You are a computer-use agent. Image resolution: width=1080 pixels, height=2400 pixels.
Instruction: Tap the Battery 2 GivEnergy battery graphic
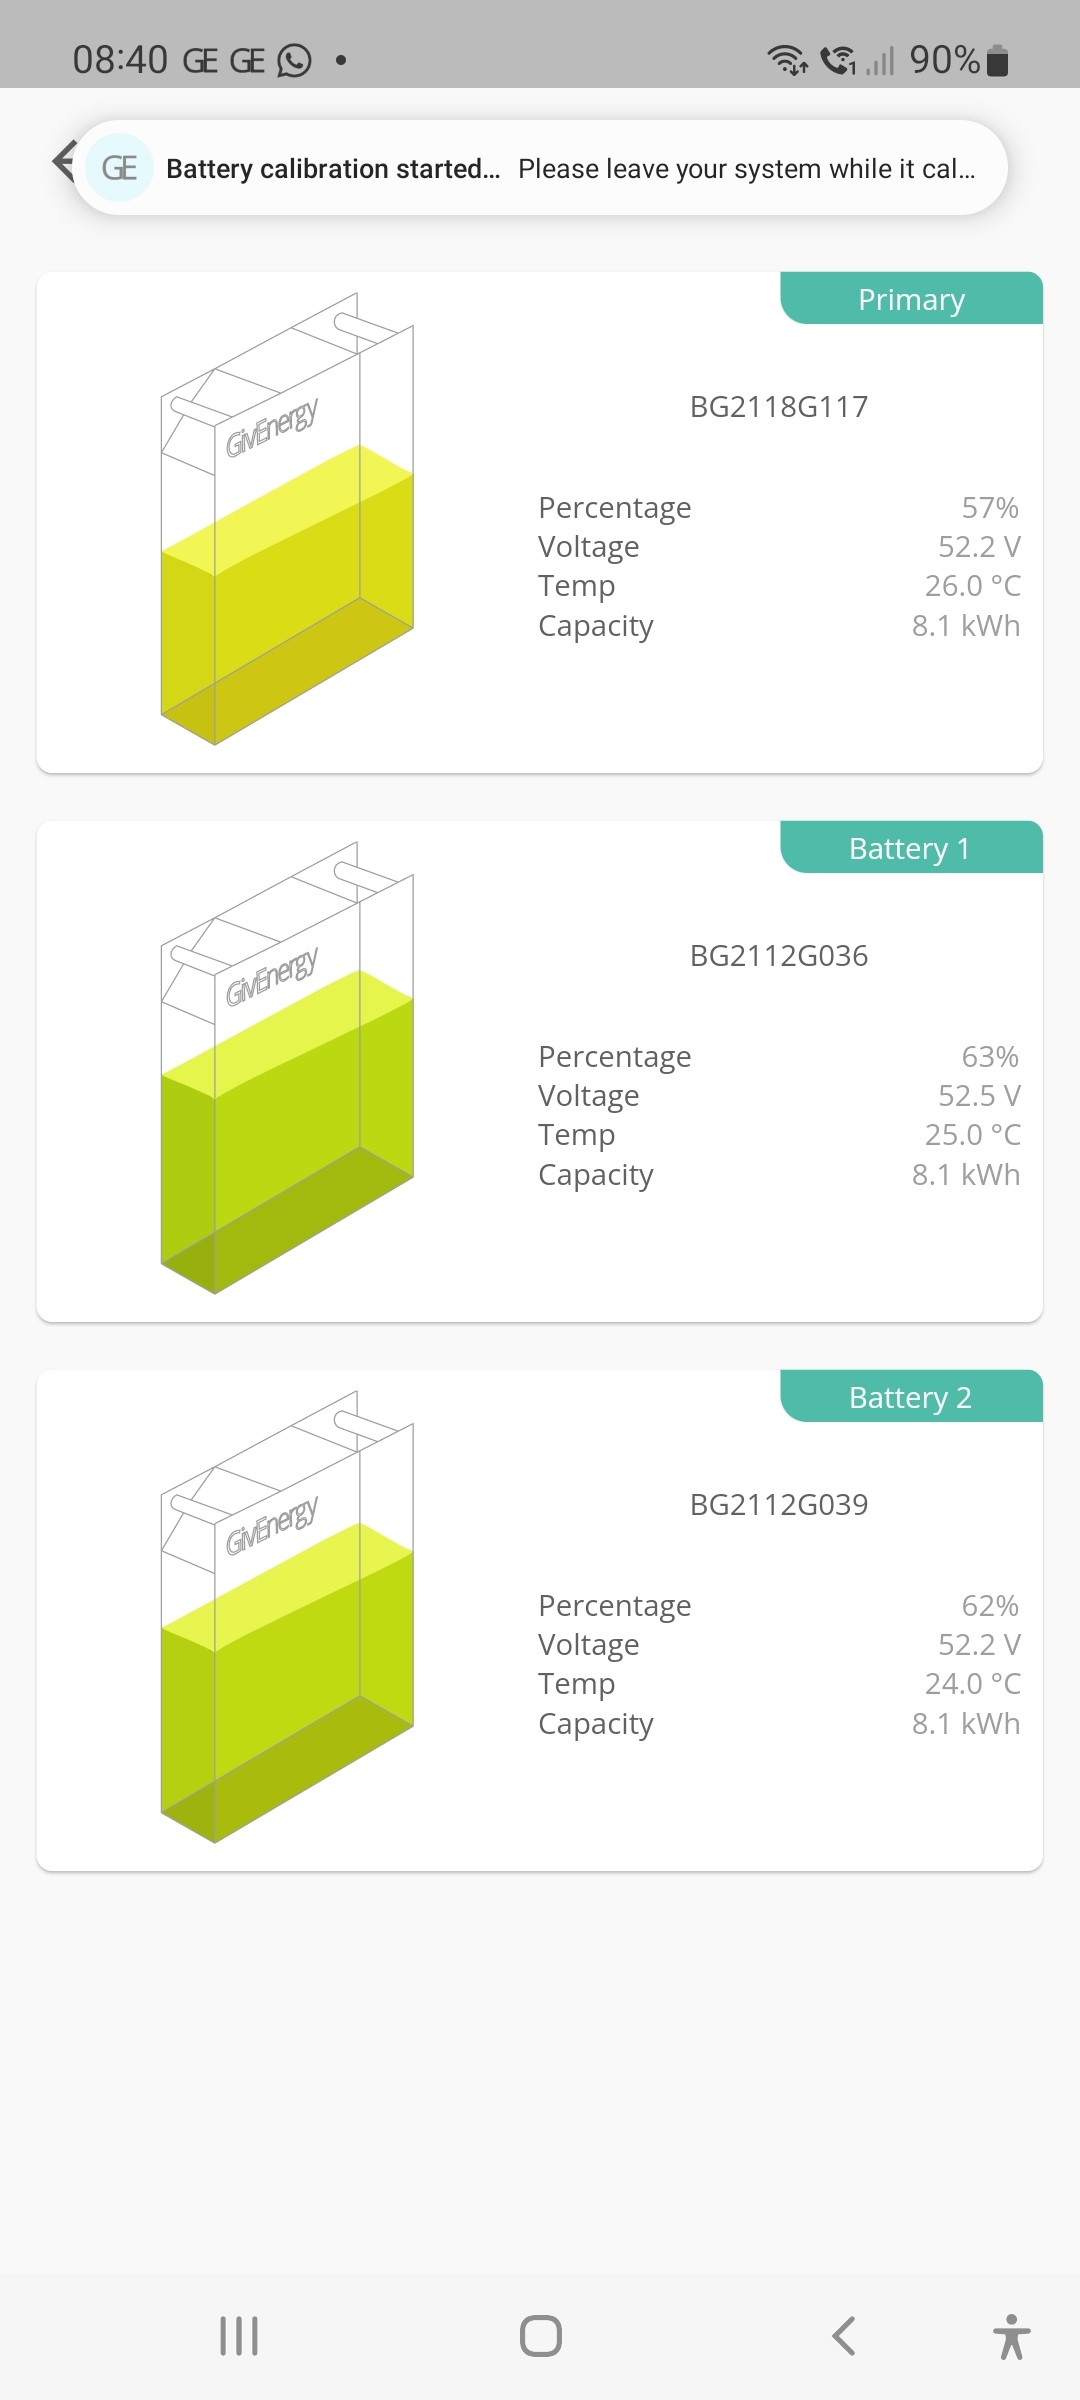[287, 1616]
